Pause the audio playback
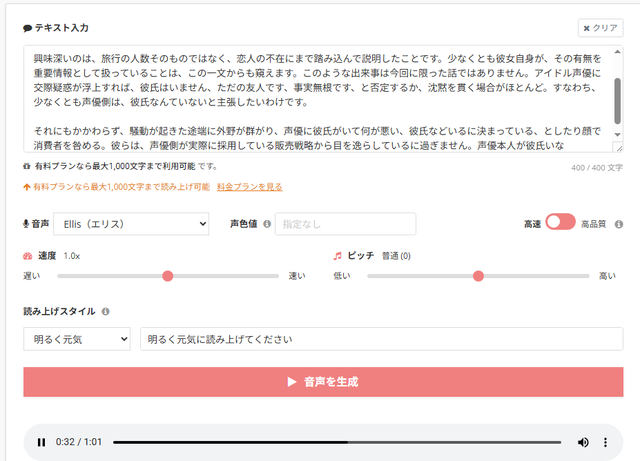 pos(41,442)
